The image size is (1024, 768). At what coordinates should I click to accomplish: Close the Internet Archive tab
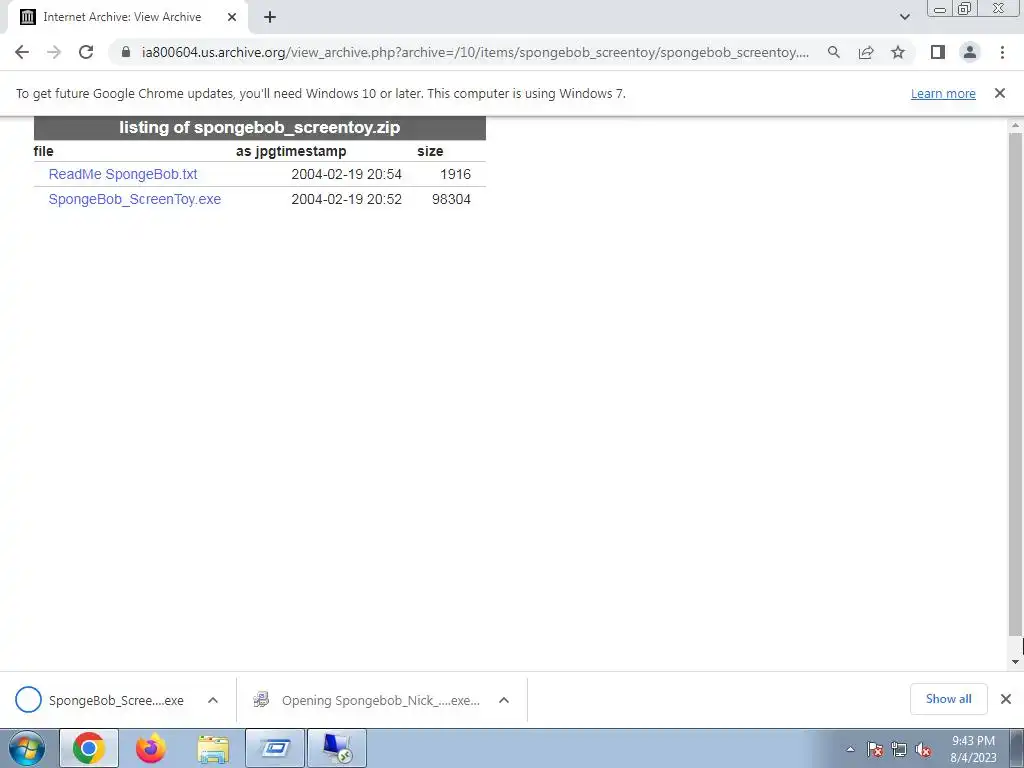pos(232,17)
